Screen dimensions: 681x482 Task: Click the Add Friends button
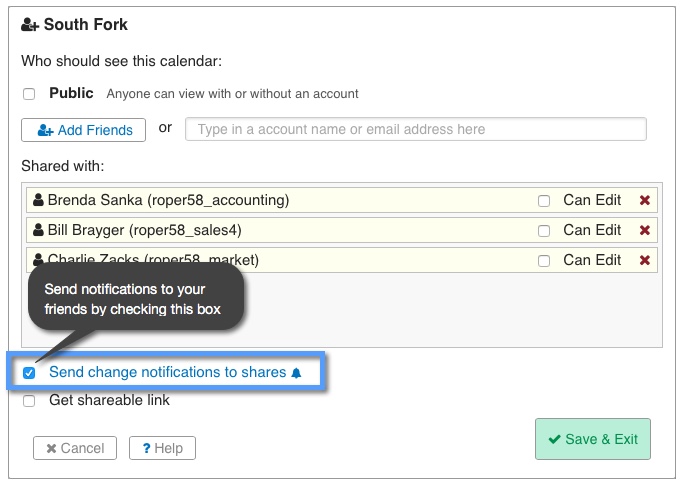tap(84, 130)
